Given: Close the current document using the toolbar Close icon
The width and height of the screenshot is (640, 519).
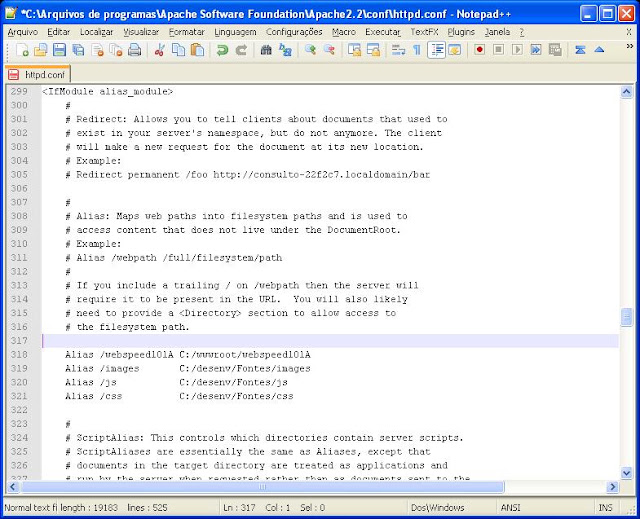Looking at the screenshot, I should point(97,50).
